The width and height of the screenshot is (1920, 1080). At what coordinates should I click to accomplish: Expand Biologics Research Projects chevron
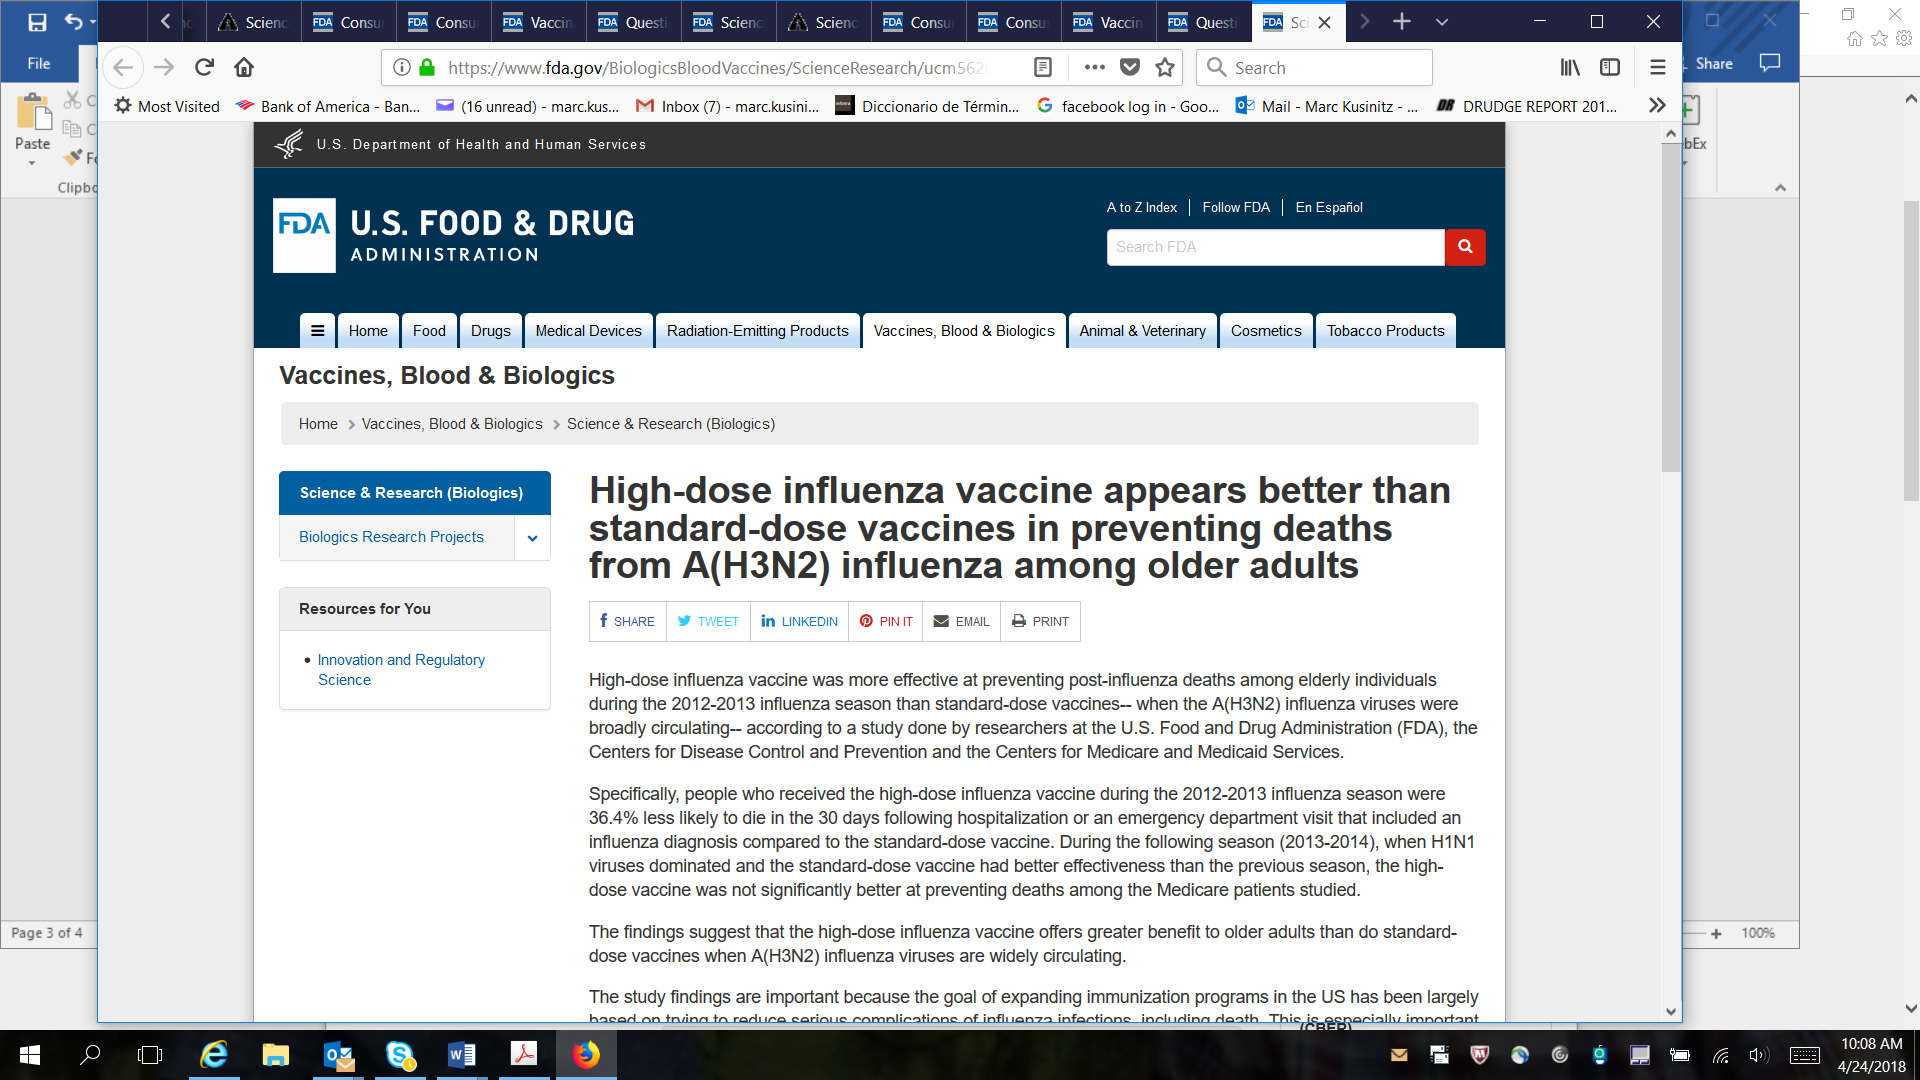[x=532, y=538]
